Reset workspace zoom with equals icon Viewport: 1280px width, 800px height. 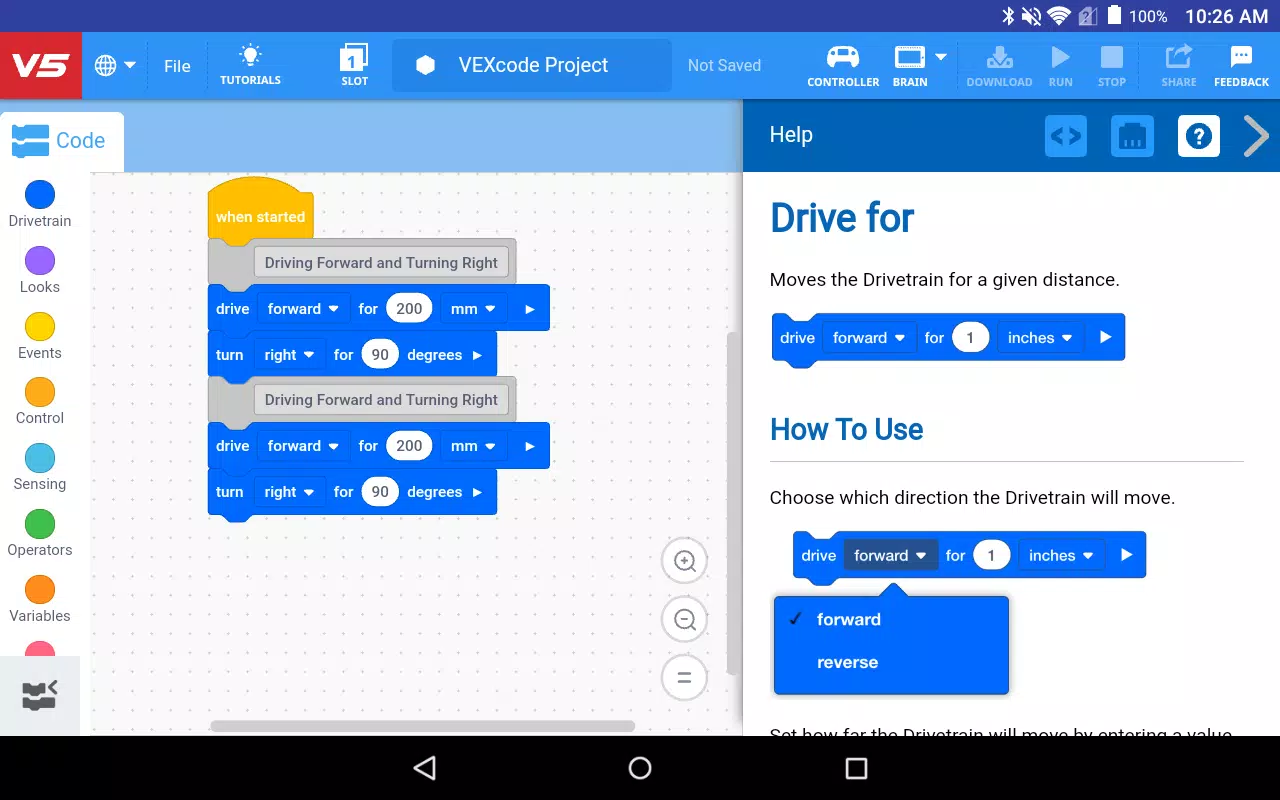685,678
